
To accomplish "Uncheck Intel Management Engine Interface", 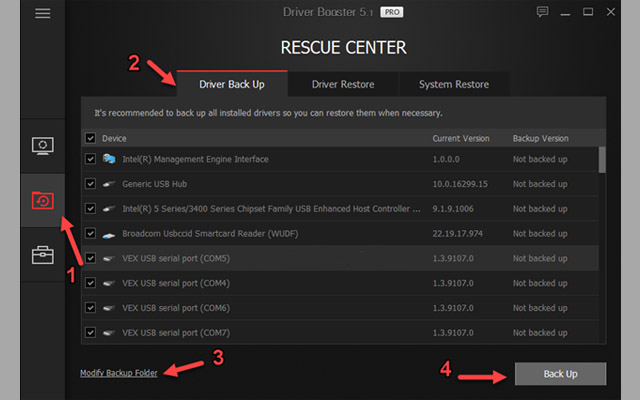I will tap(90, 159).
